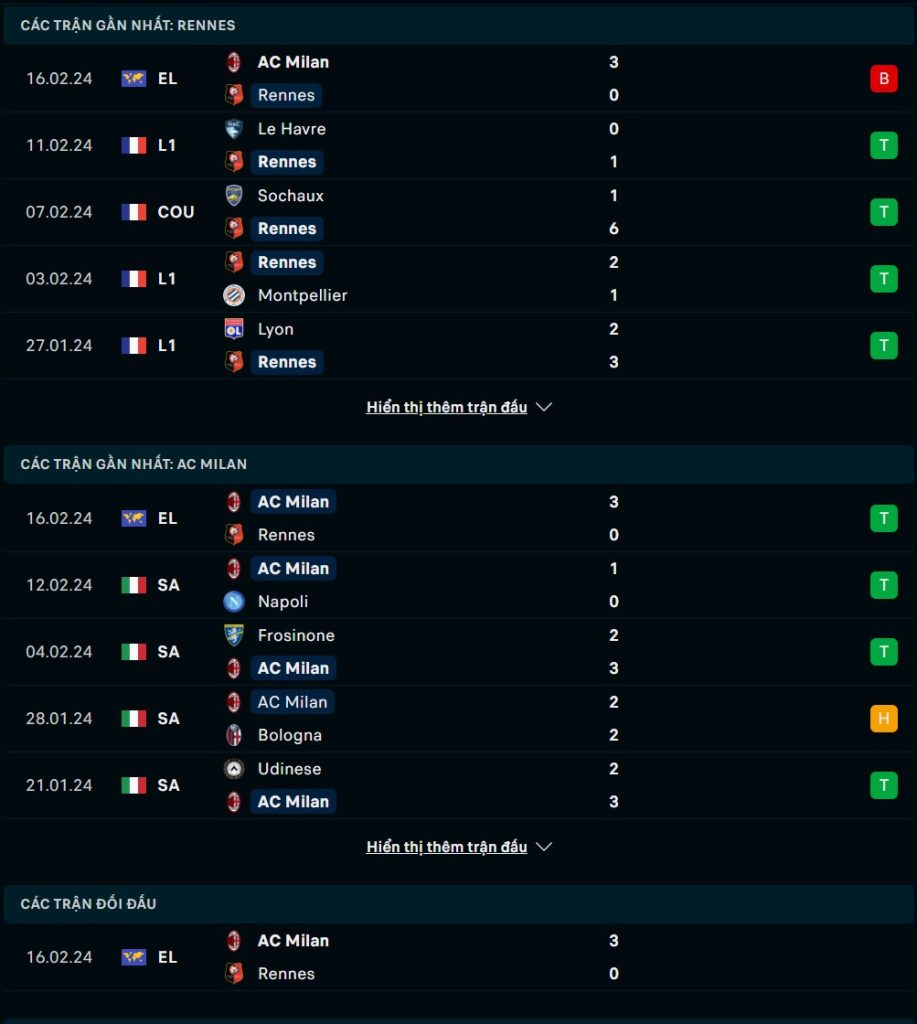Open the 07.02.24 Sochaux vs Rennes match

click(x=458, y=212)
